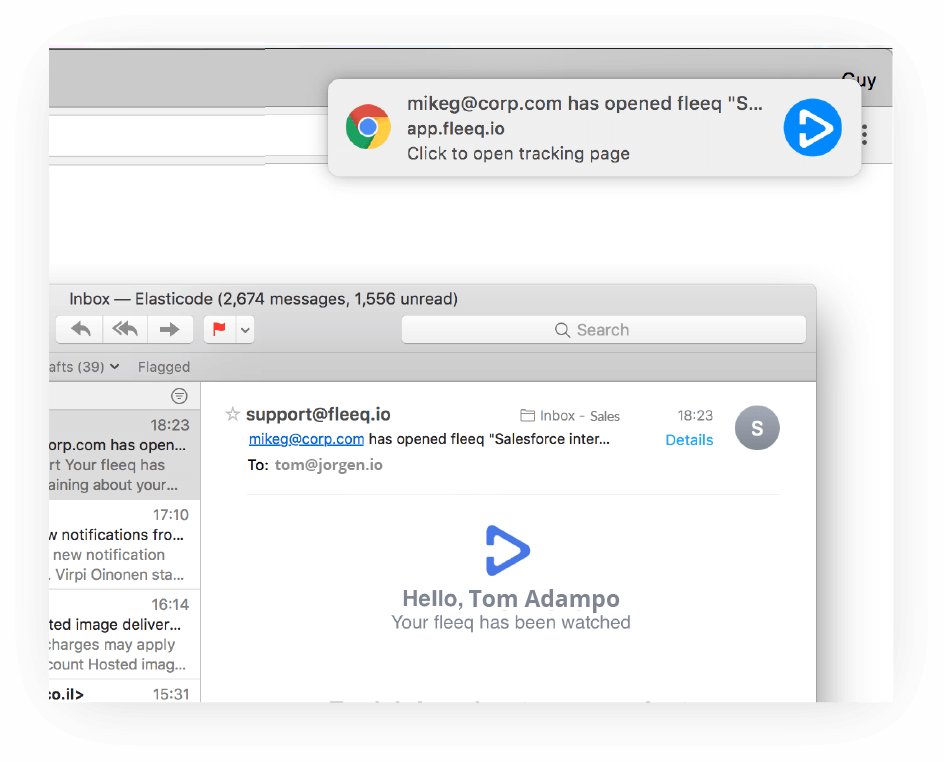The image size is (944, 762).
Task: Click the Forward arrow button
Action: tap(170, 329)
